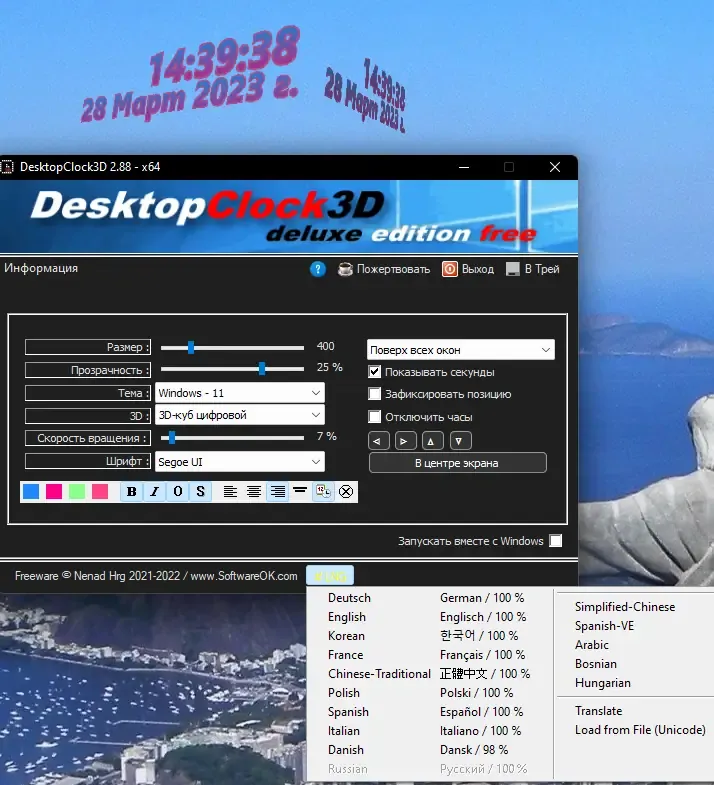This screenshot has height=785, width=714.
Task: Open the Тема dropdown showing Windows - 11
Action: 240,393
